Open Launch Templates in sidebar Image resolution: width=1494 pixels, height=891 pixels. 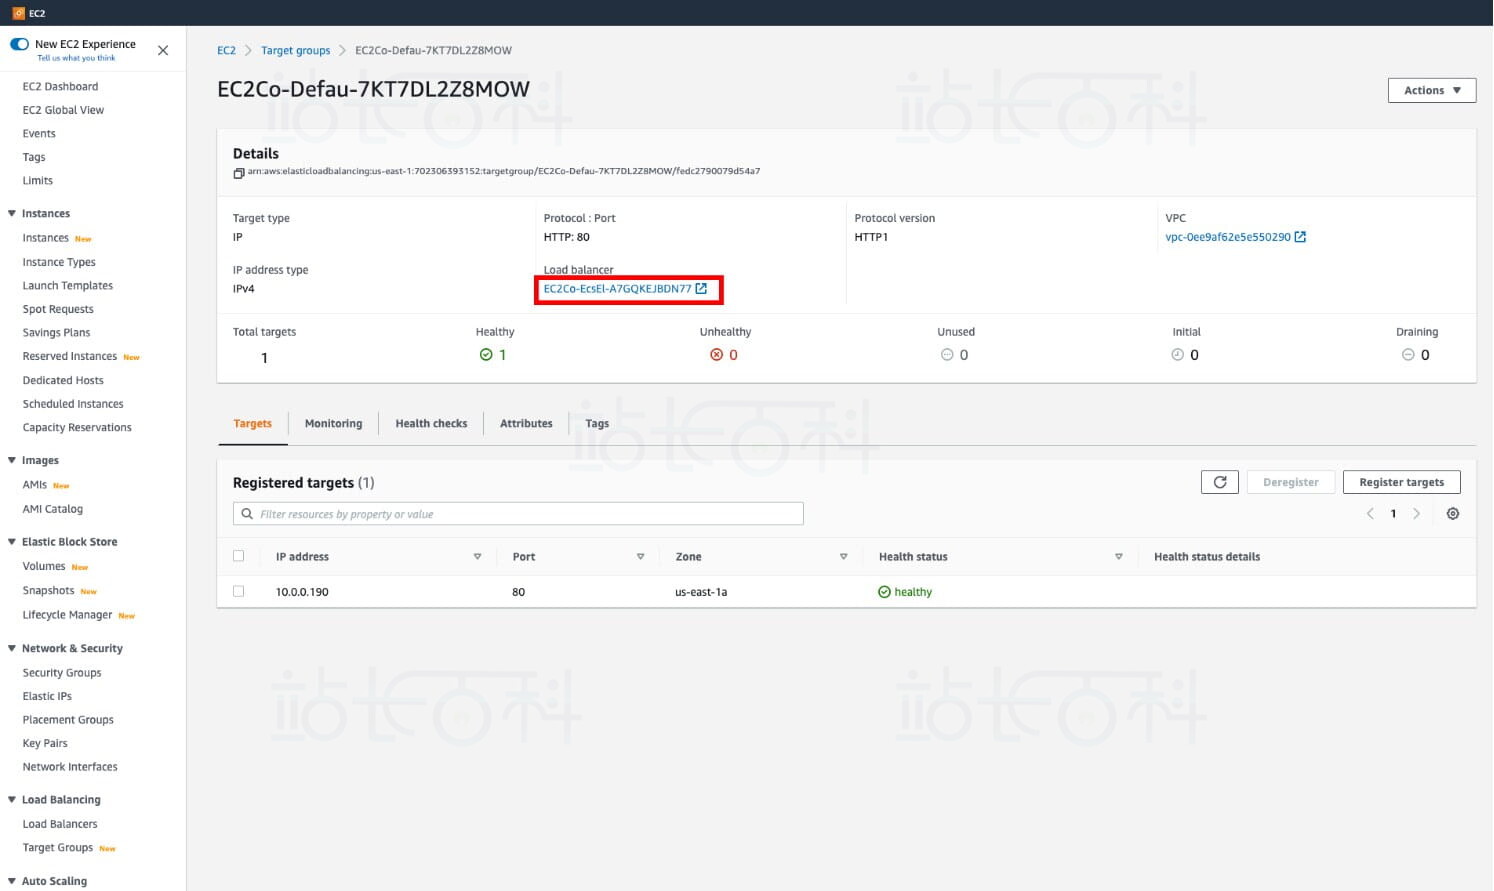pyautogui.click(x=67, y=286)
